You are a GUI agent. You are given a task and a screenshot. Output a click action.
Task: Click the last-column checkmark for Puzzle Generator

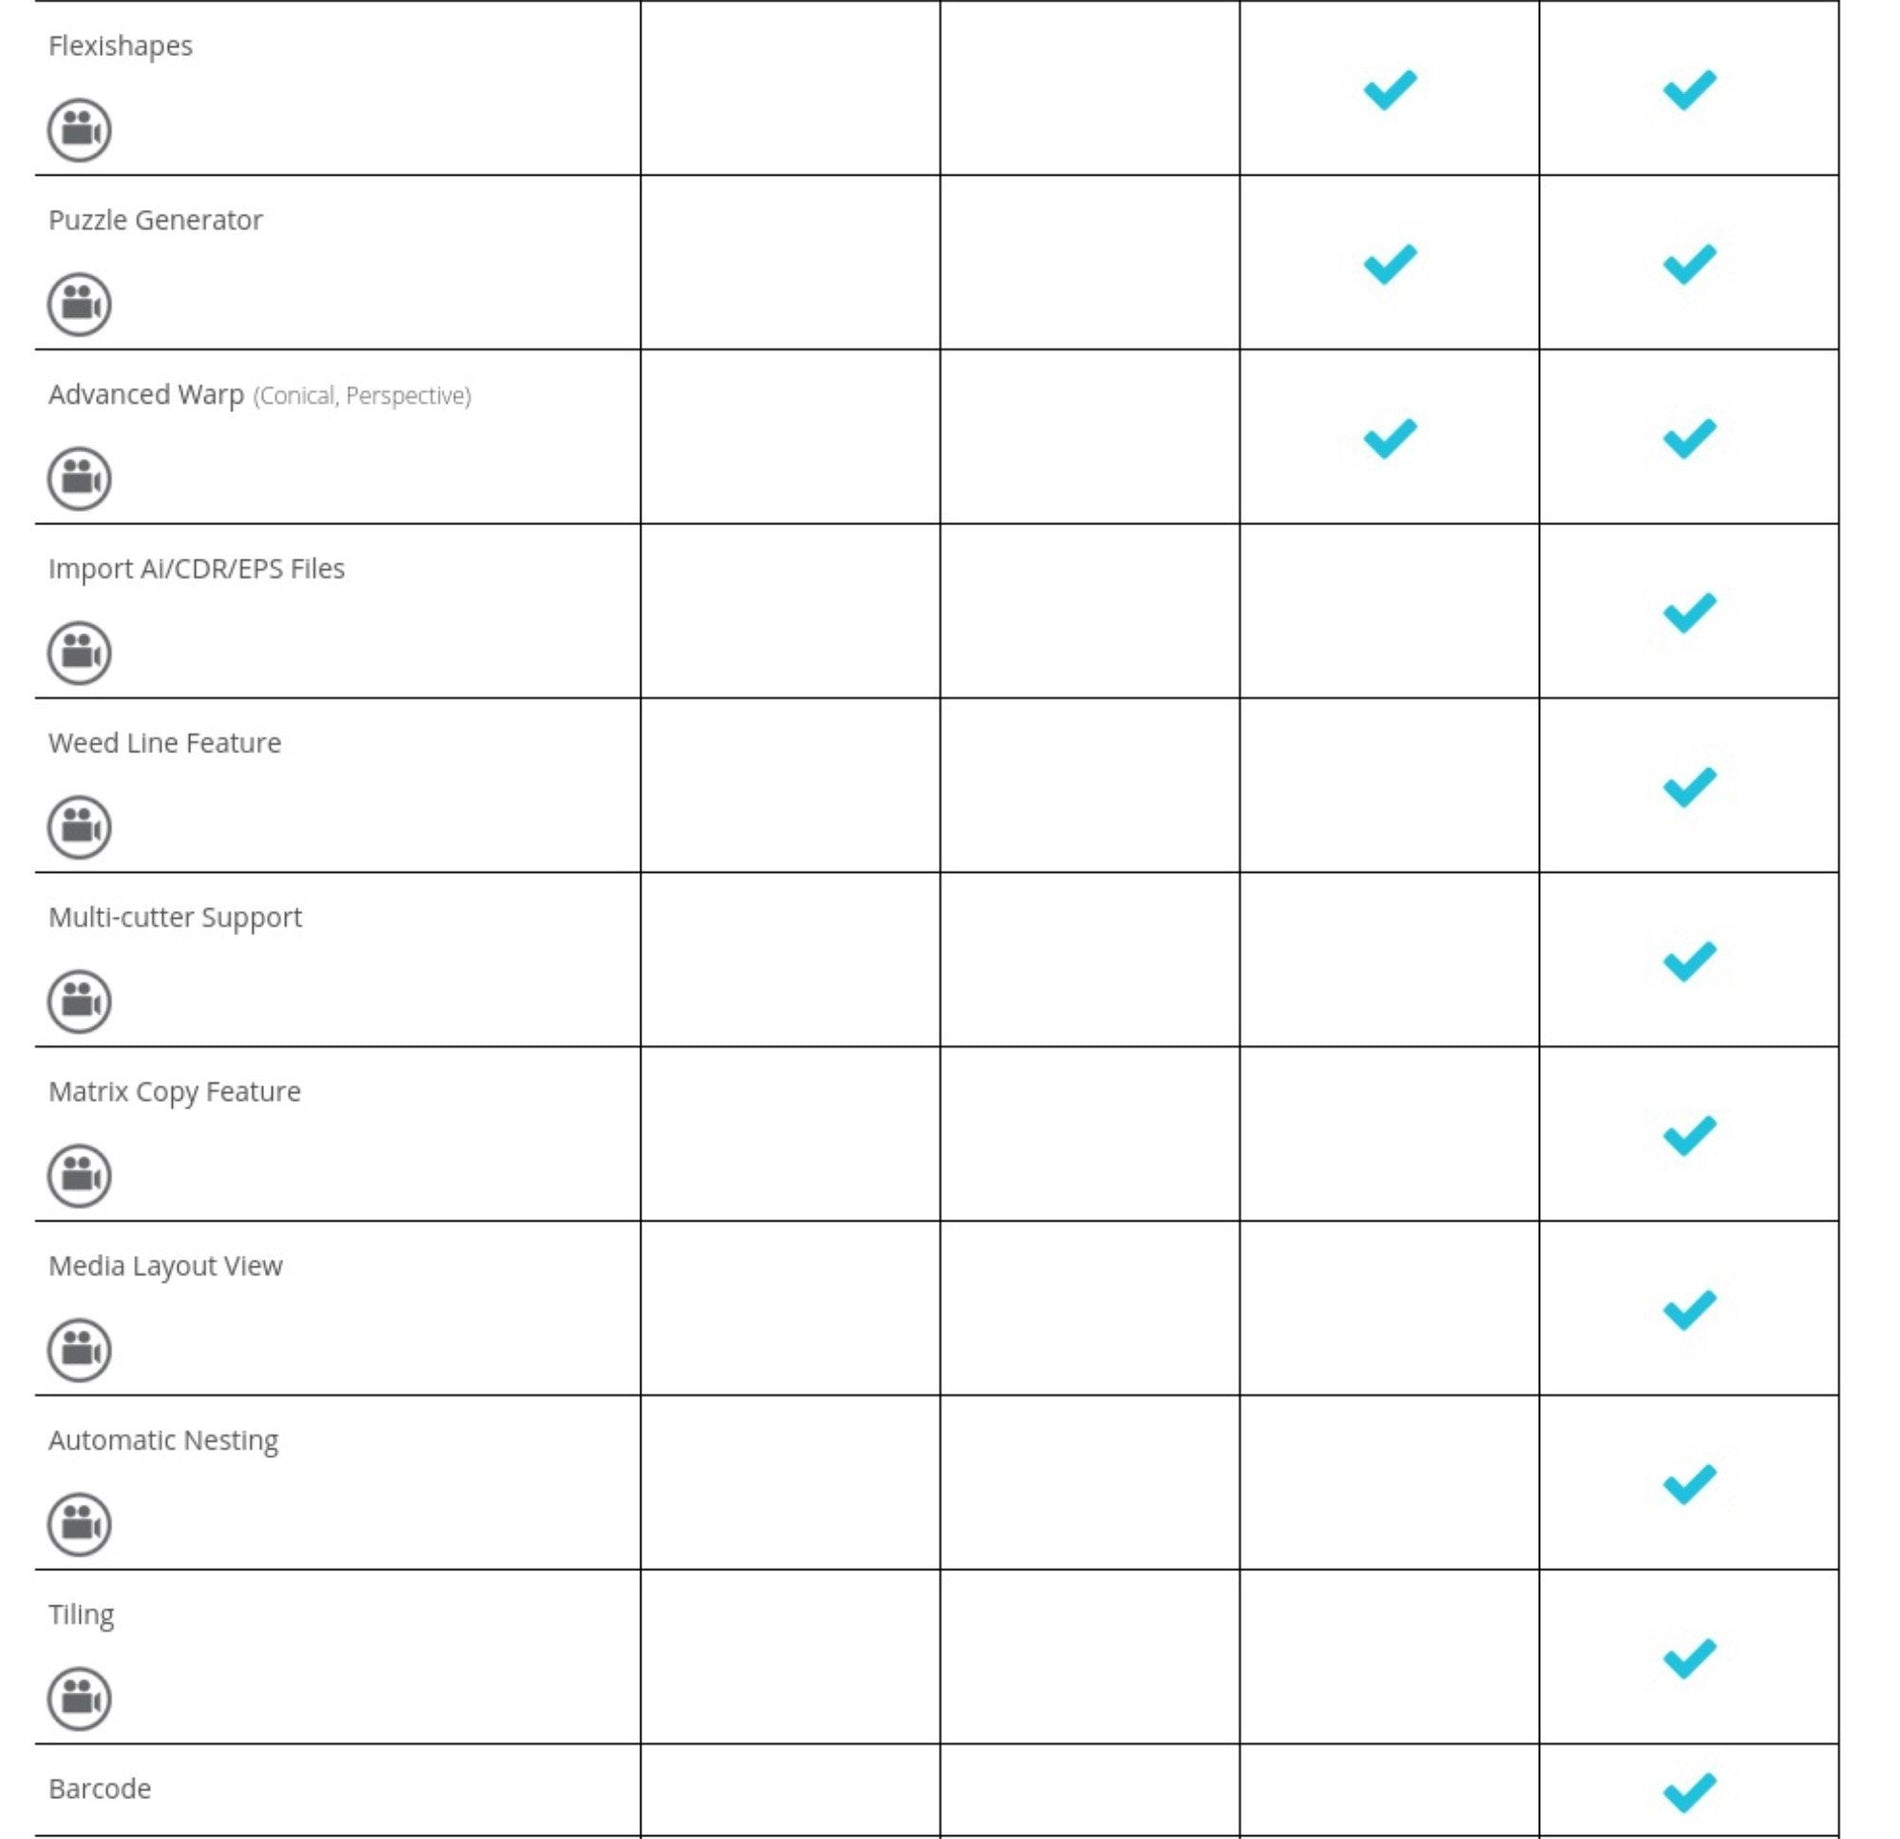tap(1689, 264)
